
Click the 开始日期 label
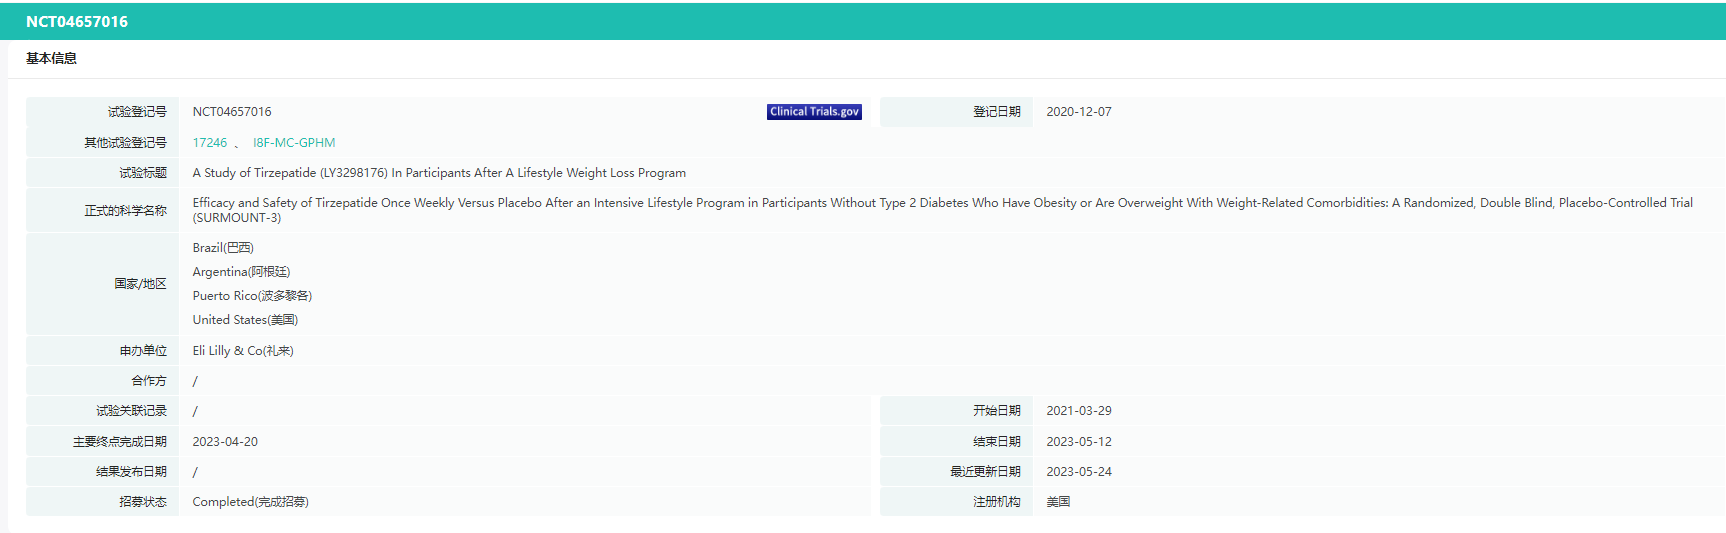point(997,411)
